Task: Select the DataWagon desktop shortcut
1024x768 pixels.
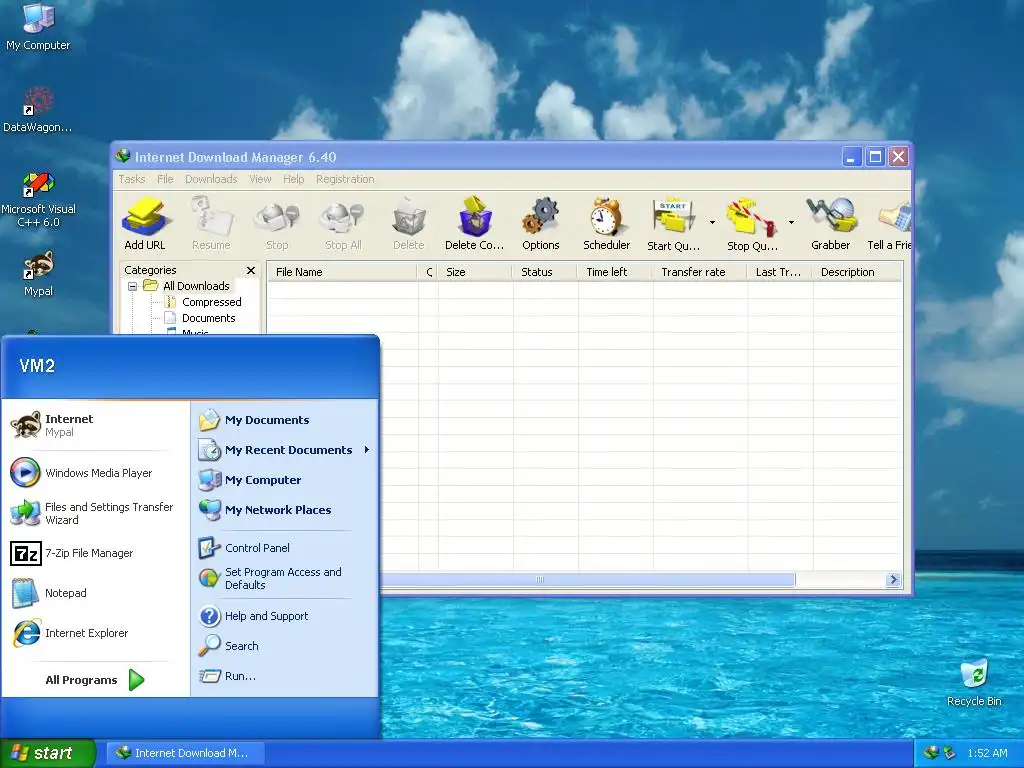Action: pyautogui.click(x=38, y=110)
